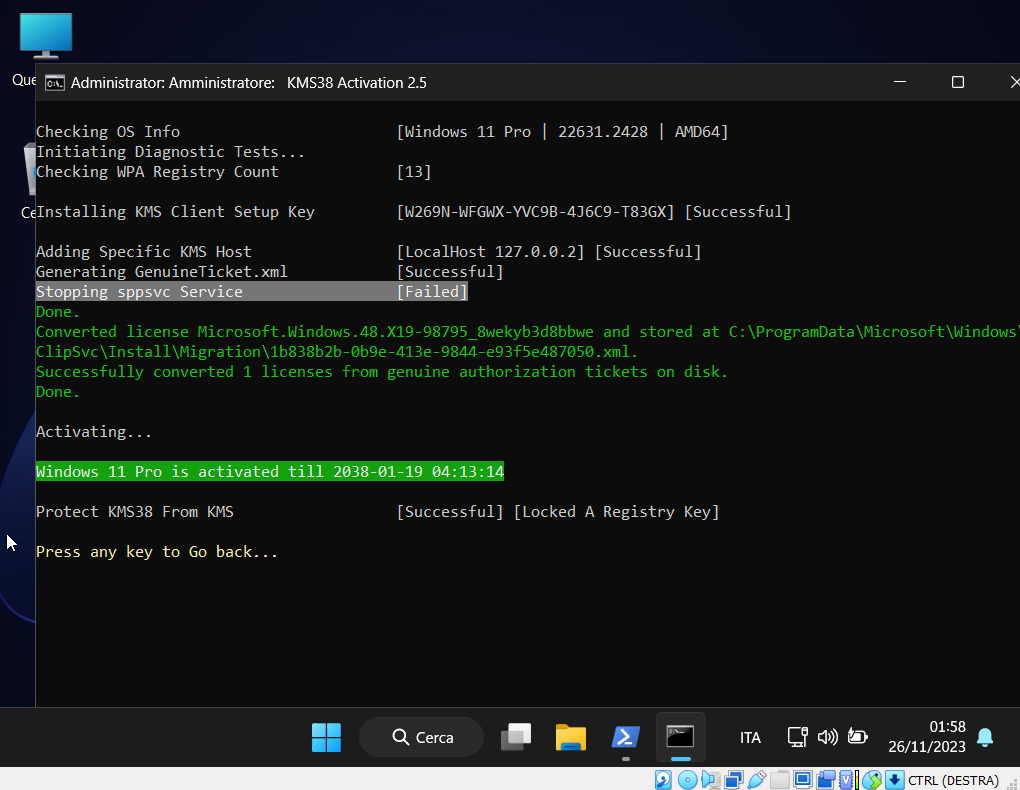
Task: Open the Cerca search box
Action: [x=422, y=737]
